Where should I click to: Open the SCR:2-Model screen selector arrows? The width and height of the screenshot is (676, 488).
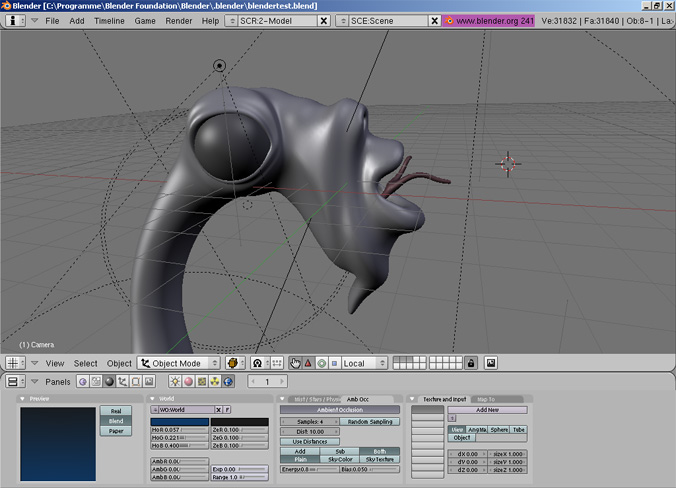232,20
